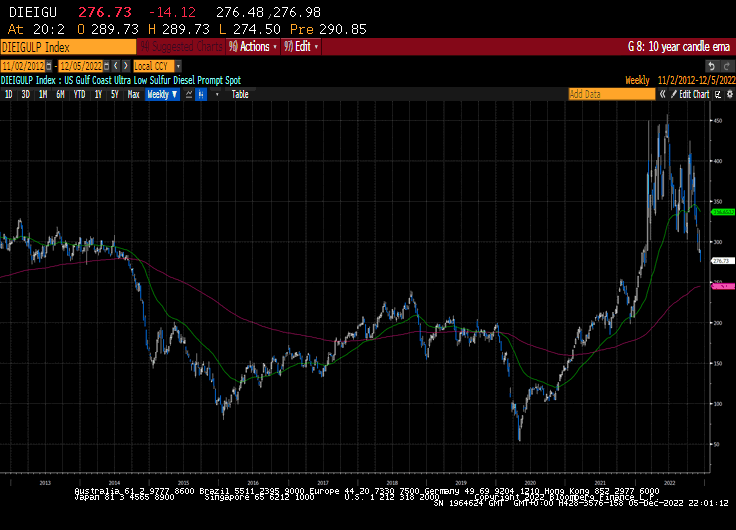
Task: Click the end date 12/05/2022 field
Action: 81,66
